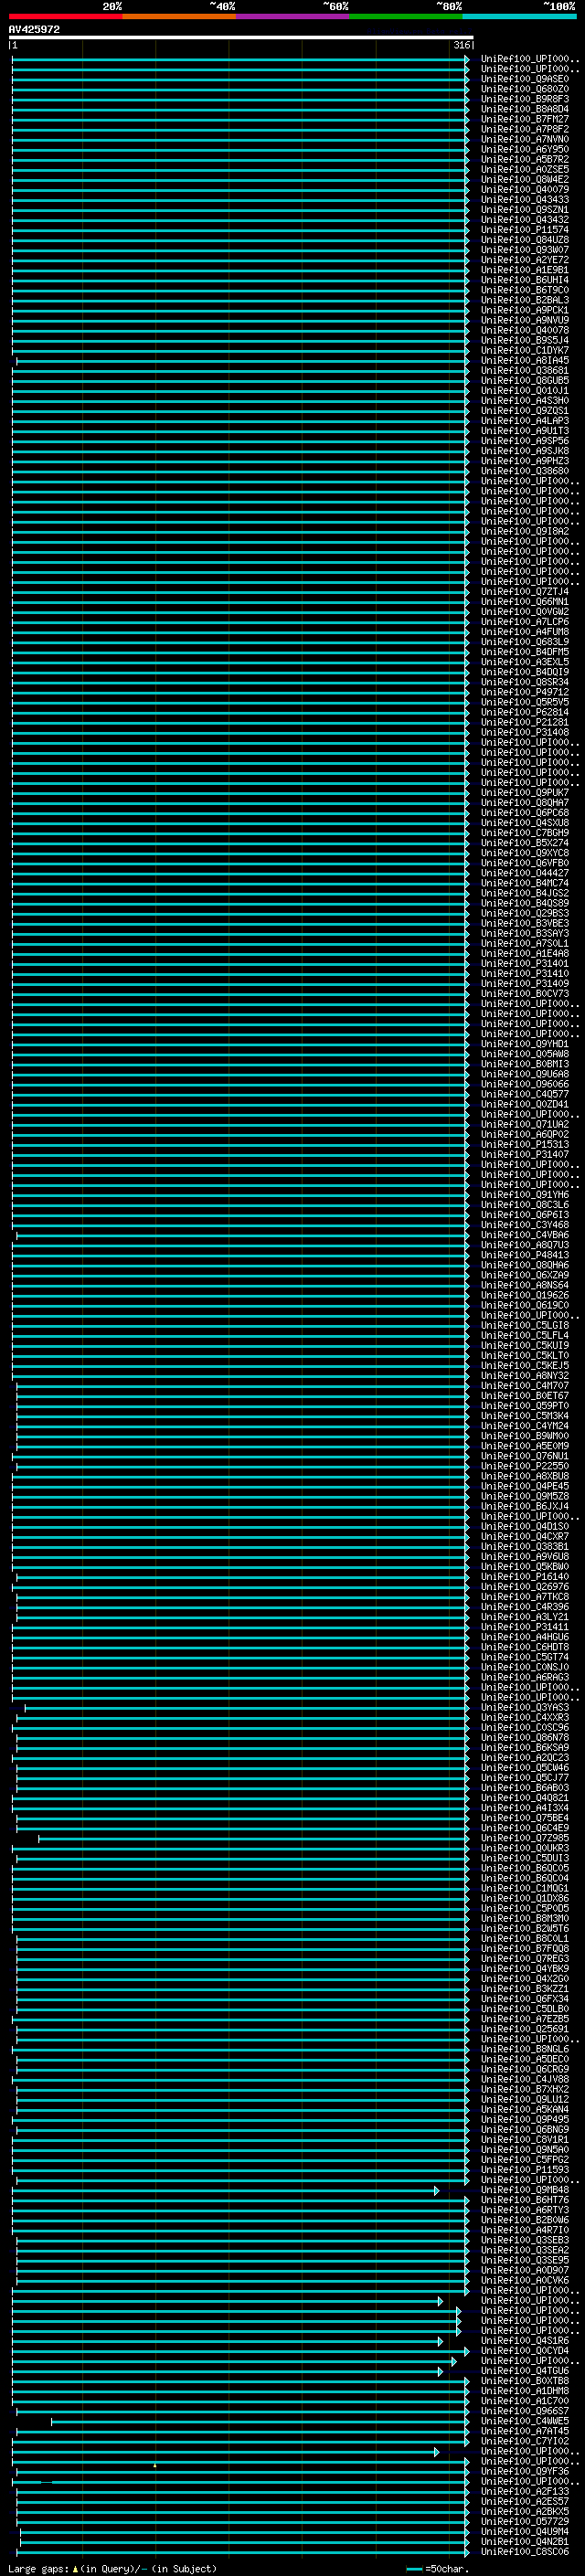Click the orange ~40% legend color bar
This screenshot has width=585, height=2576.
point(179,17)
